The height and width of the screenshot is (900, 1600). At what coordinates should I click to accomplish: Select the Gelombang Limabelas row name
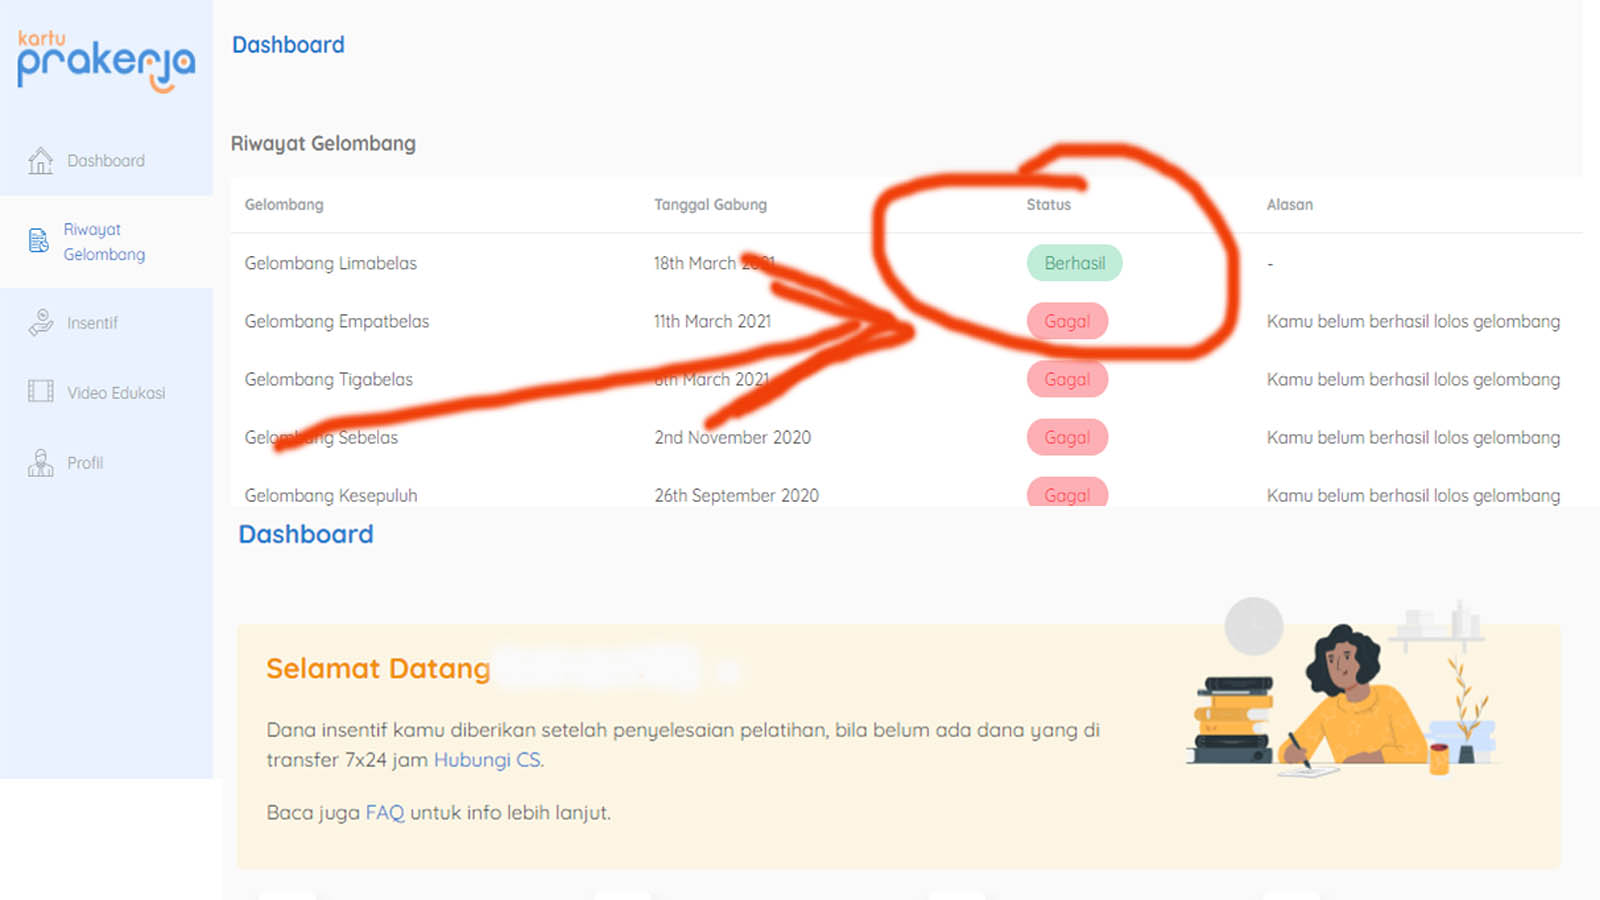(x=330, y=263)
